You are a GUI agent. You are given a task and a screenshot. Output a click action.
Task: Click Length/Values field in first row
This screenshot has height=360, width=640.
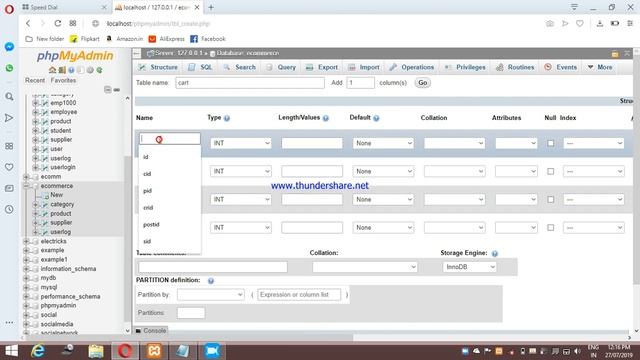tap(312, 143)
